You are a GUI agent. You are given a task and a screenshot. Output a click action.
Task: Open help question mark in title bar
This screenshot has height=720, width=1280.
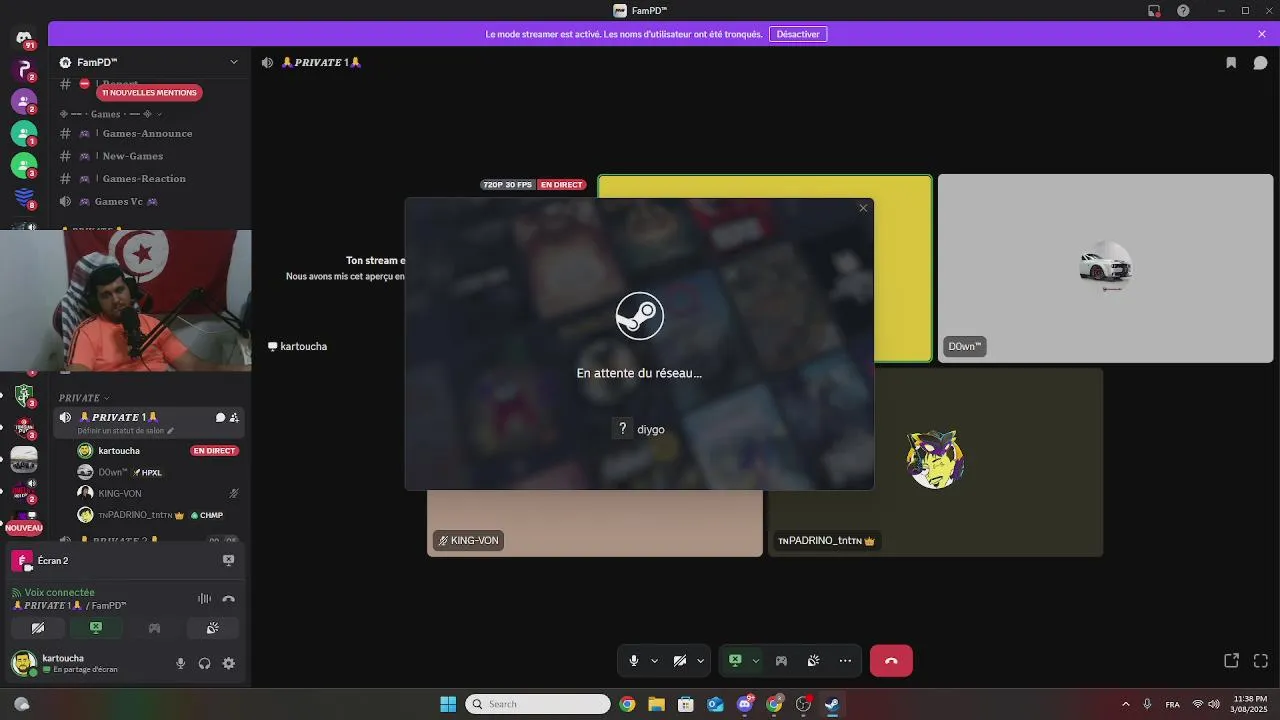click(x=1184, y=10)
